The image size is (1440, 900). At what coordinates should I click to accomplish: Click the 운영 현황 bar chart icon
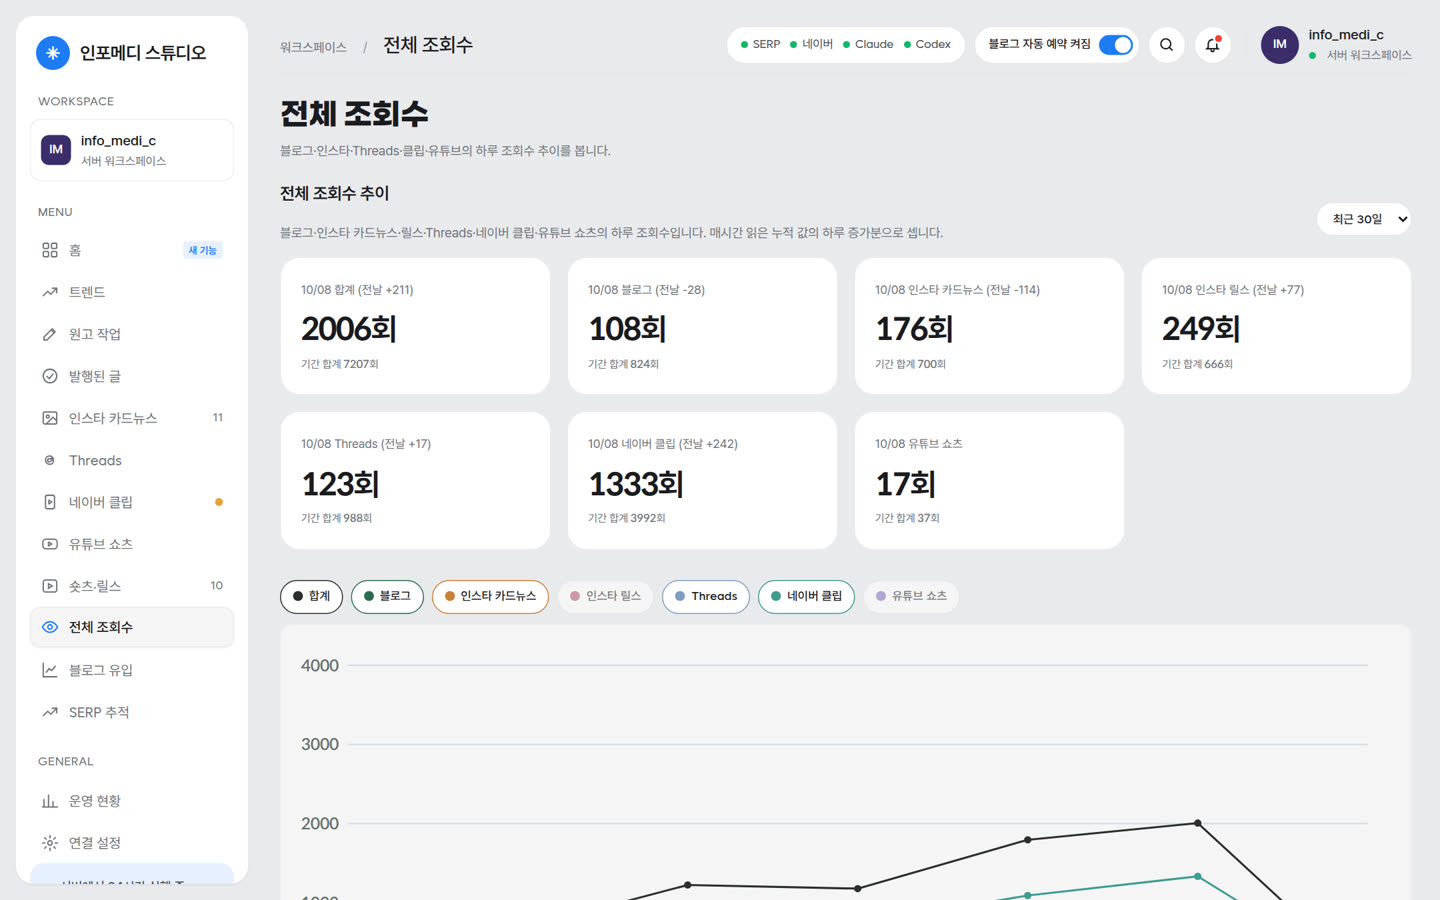click(50, 801)
